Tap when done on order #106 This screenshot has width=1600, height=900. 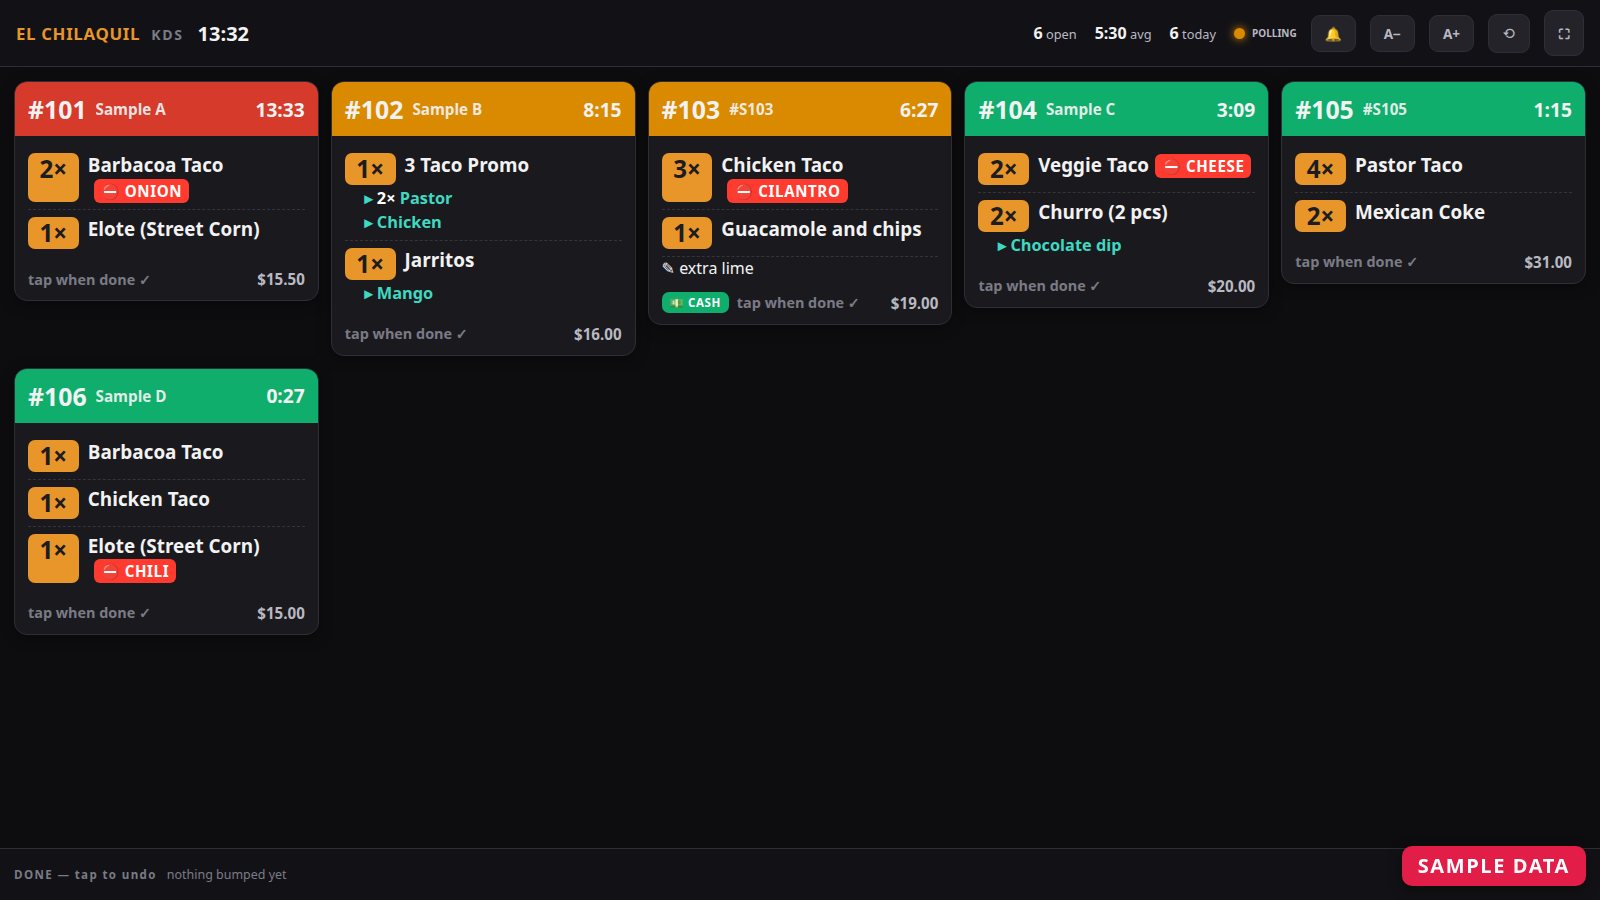pos(89,613)
